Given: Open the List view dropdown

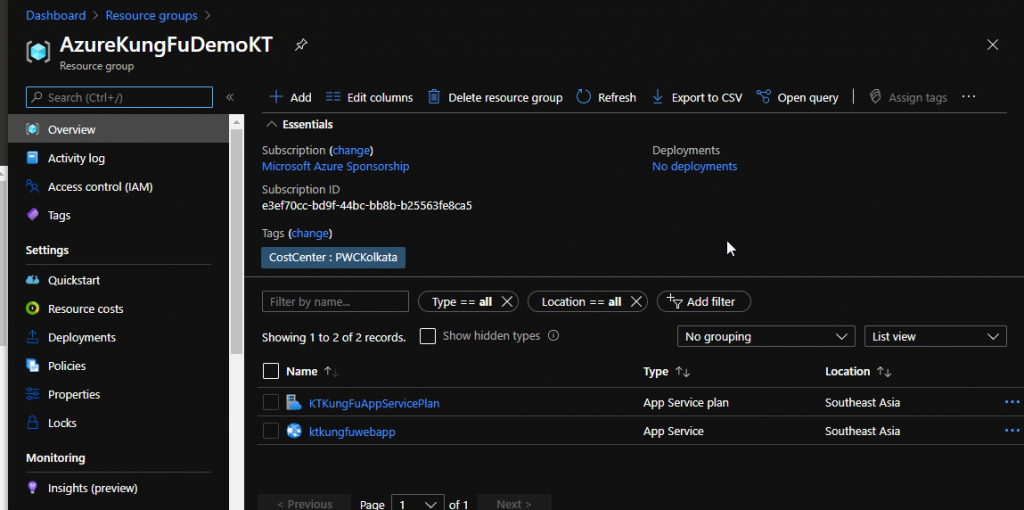Looking at the screenshot, I should [935, 337].
